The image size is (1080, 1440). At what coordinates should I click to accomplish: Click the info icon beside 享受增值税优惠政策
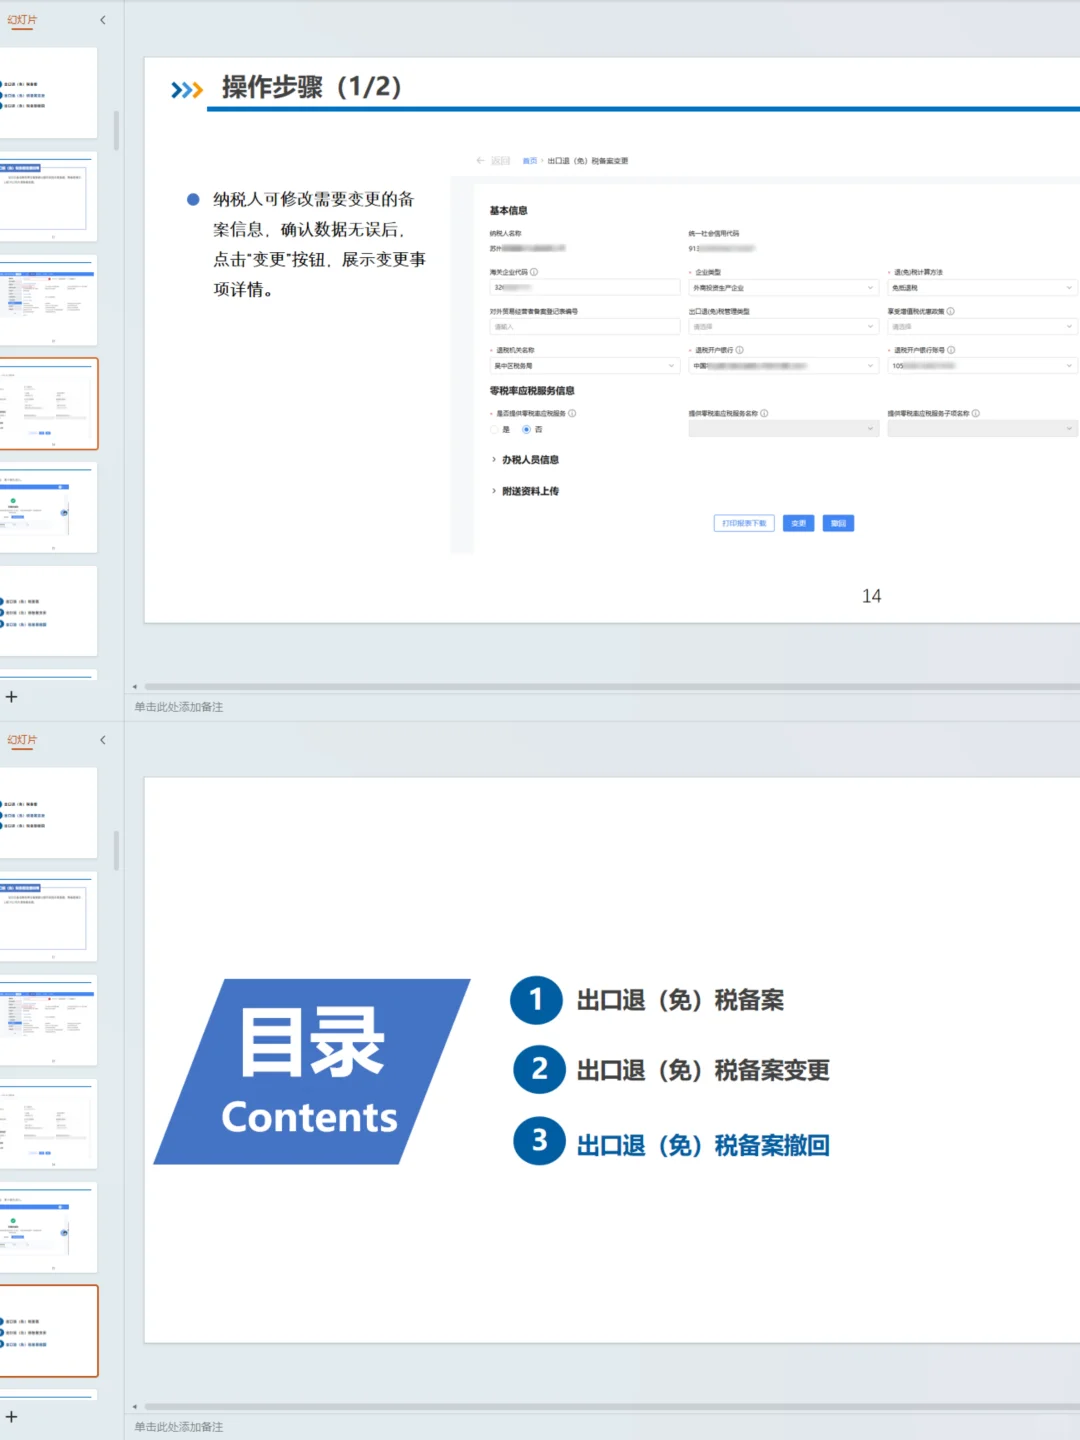[952, 313]
